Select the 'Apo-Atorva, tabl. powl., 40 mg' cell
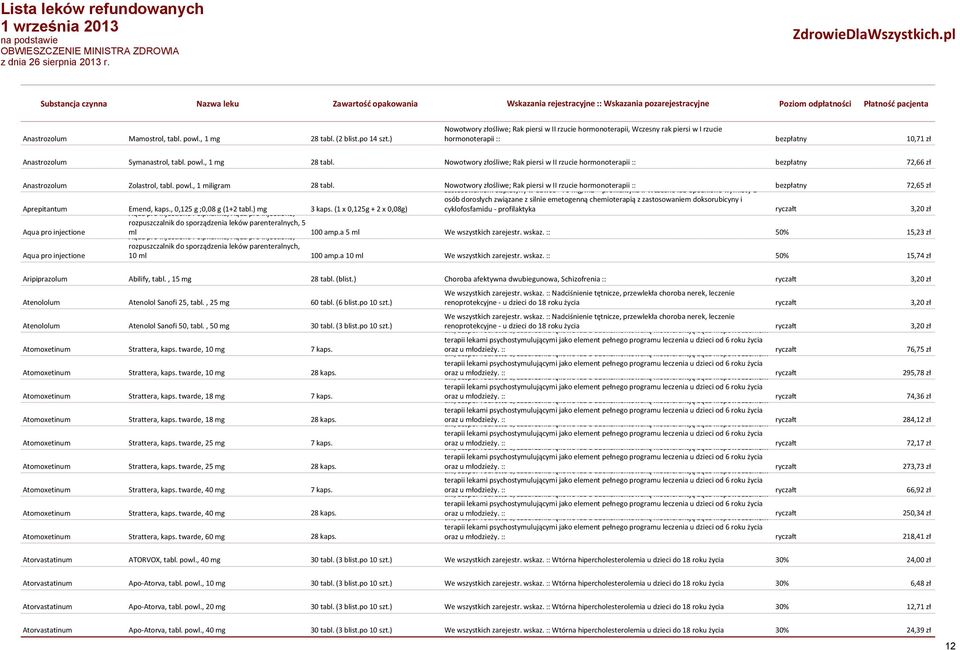The width and height of the screenshot is (960, 650). (177, 630)
